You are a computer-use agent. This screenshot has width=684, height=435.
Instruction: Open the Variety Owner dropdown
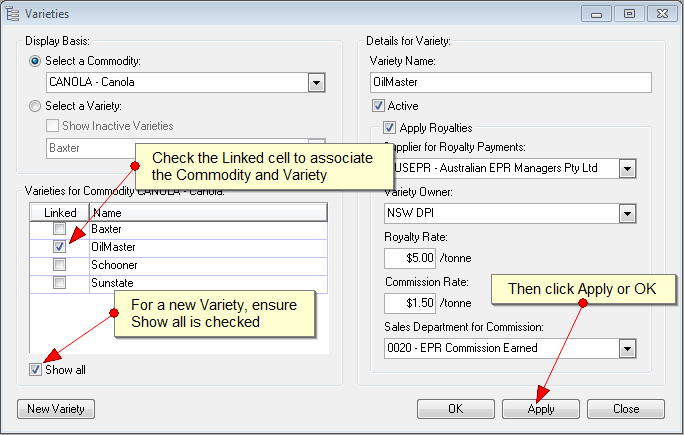(x=627, y=213)
